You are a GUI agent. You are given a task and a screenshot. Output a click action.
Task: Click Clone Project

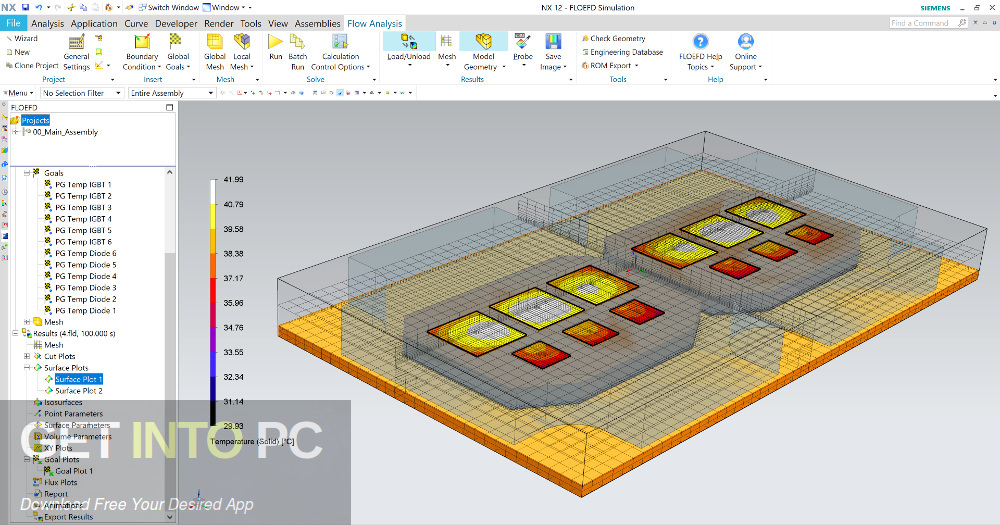click(32, 66)
